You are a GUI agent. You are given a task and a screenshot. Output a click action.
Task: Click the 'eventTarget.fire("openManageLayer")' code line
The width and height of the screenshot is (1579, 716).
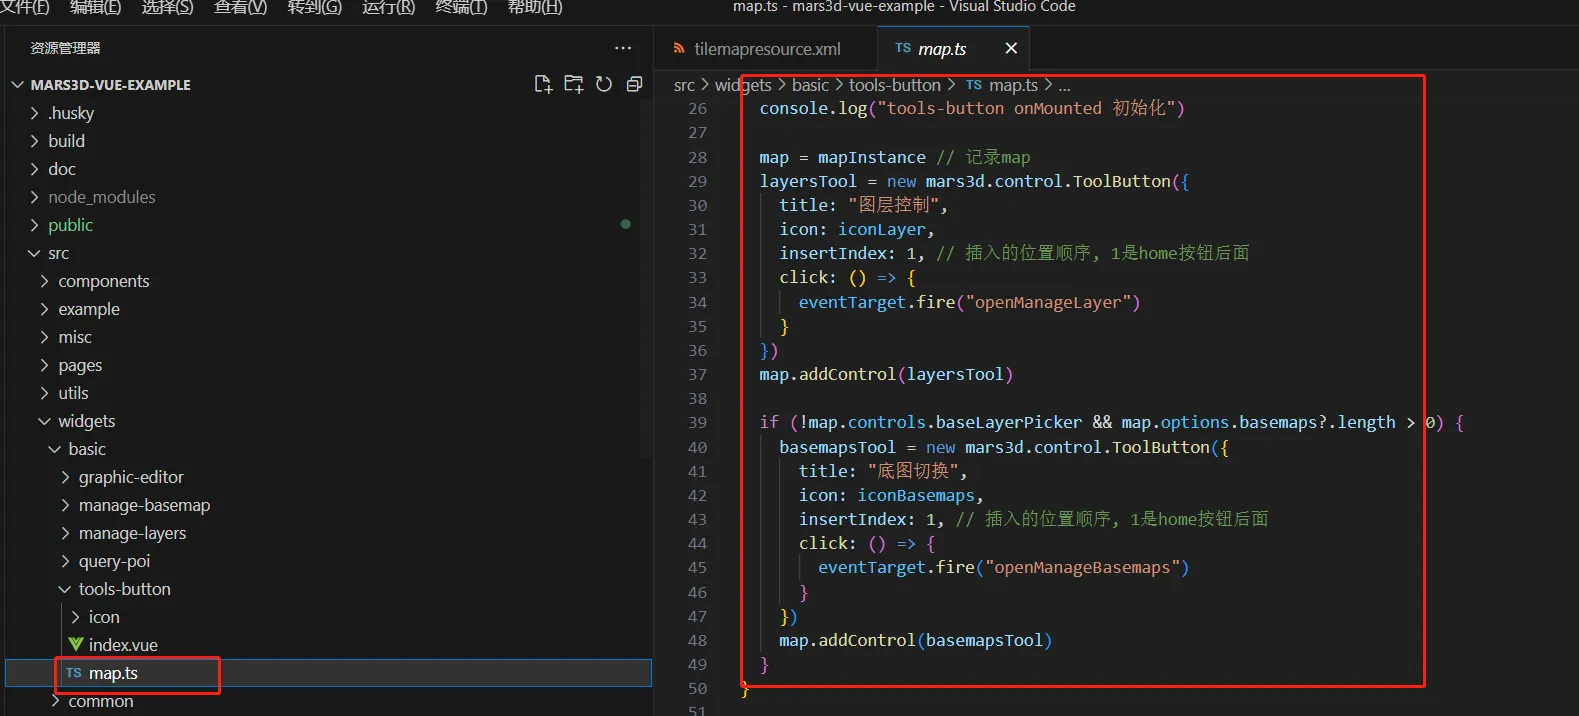969,303
